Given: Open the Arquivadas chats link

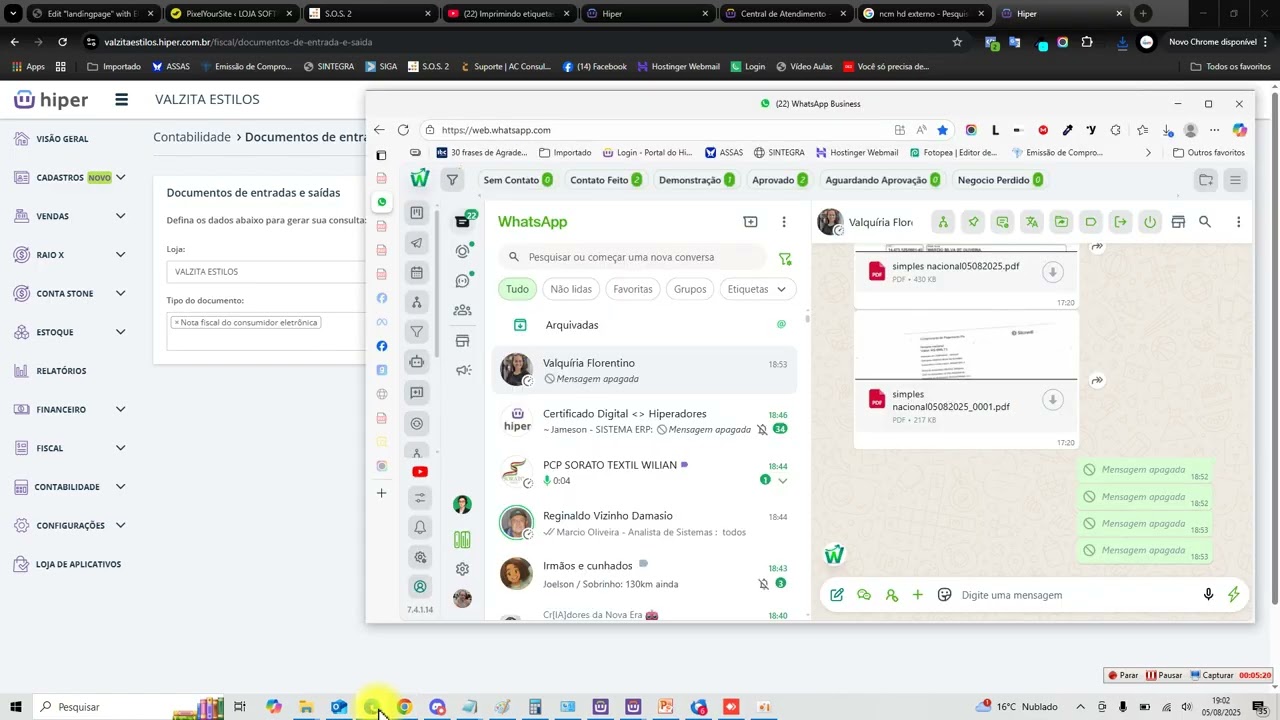Looking at the screenshot, I should pos(572,325).
